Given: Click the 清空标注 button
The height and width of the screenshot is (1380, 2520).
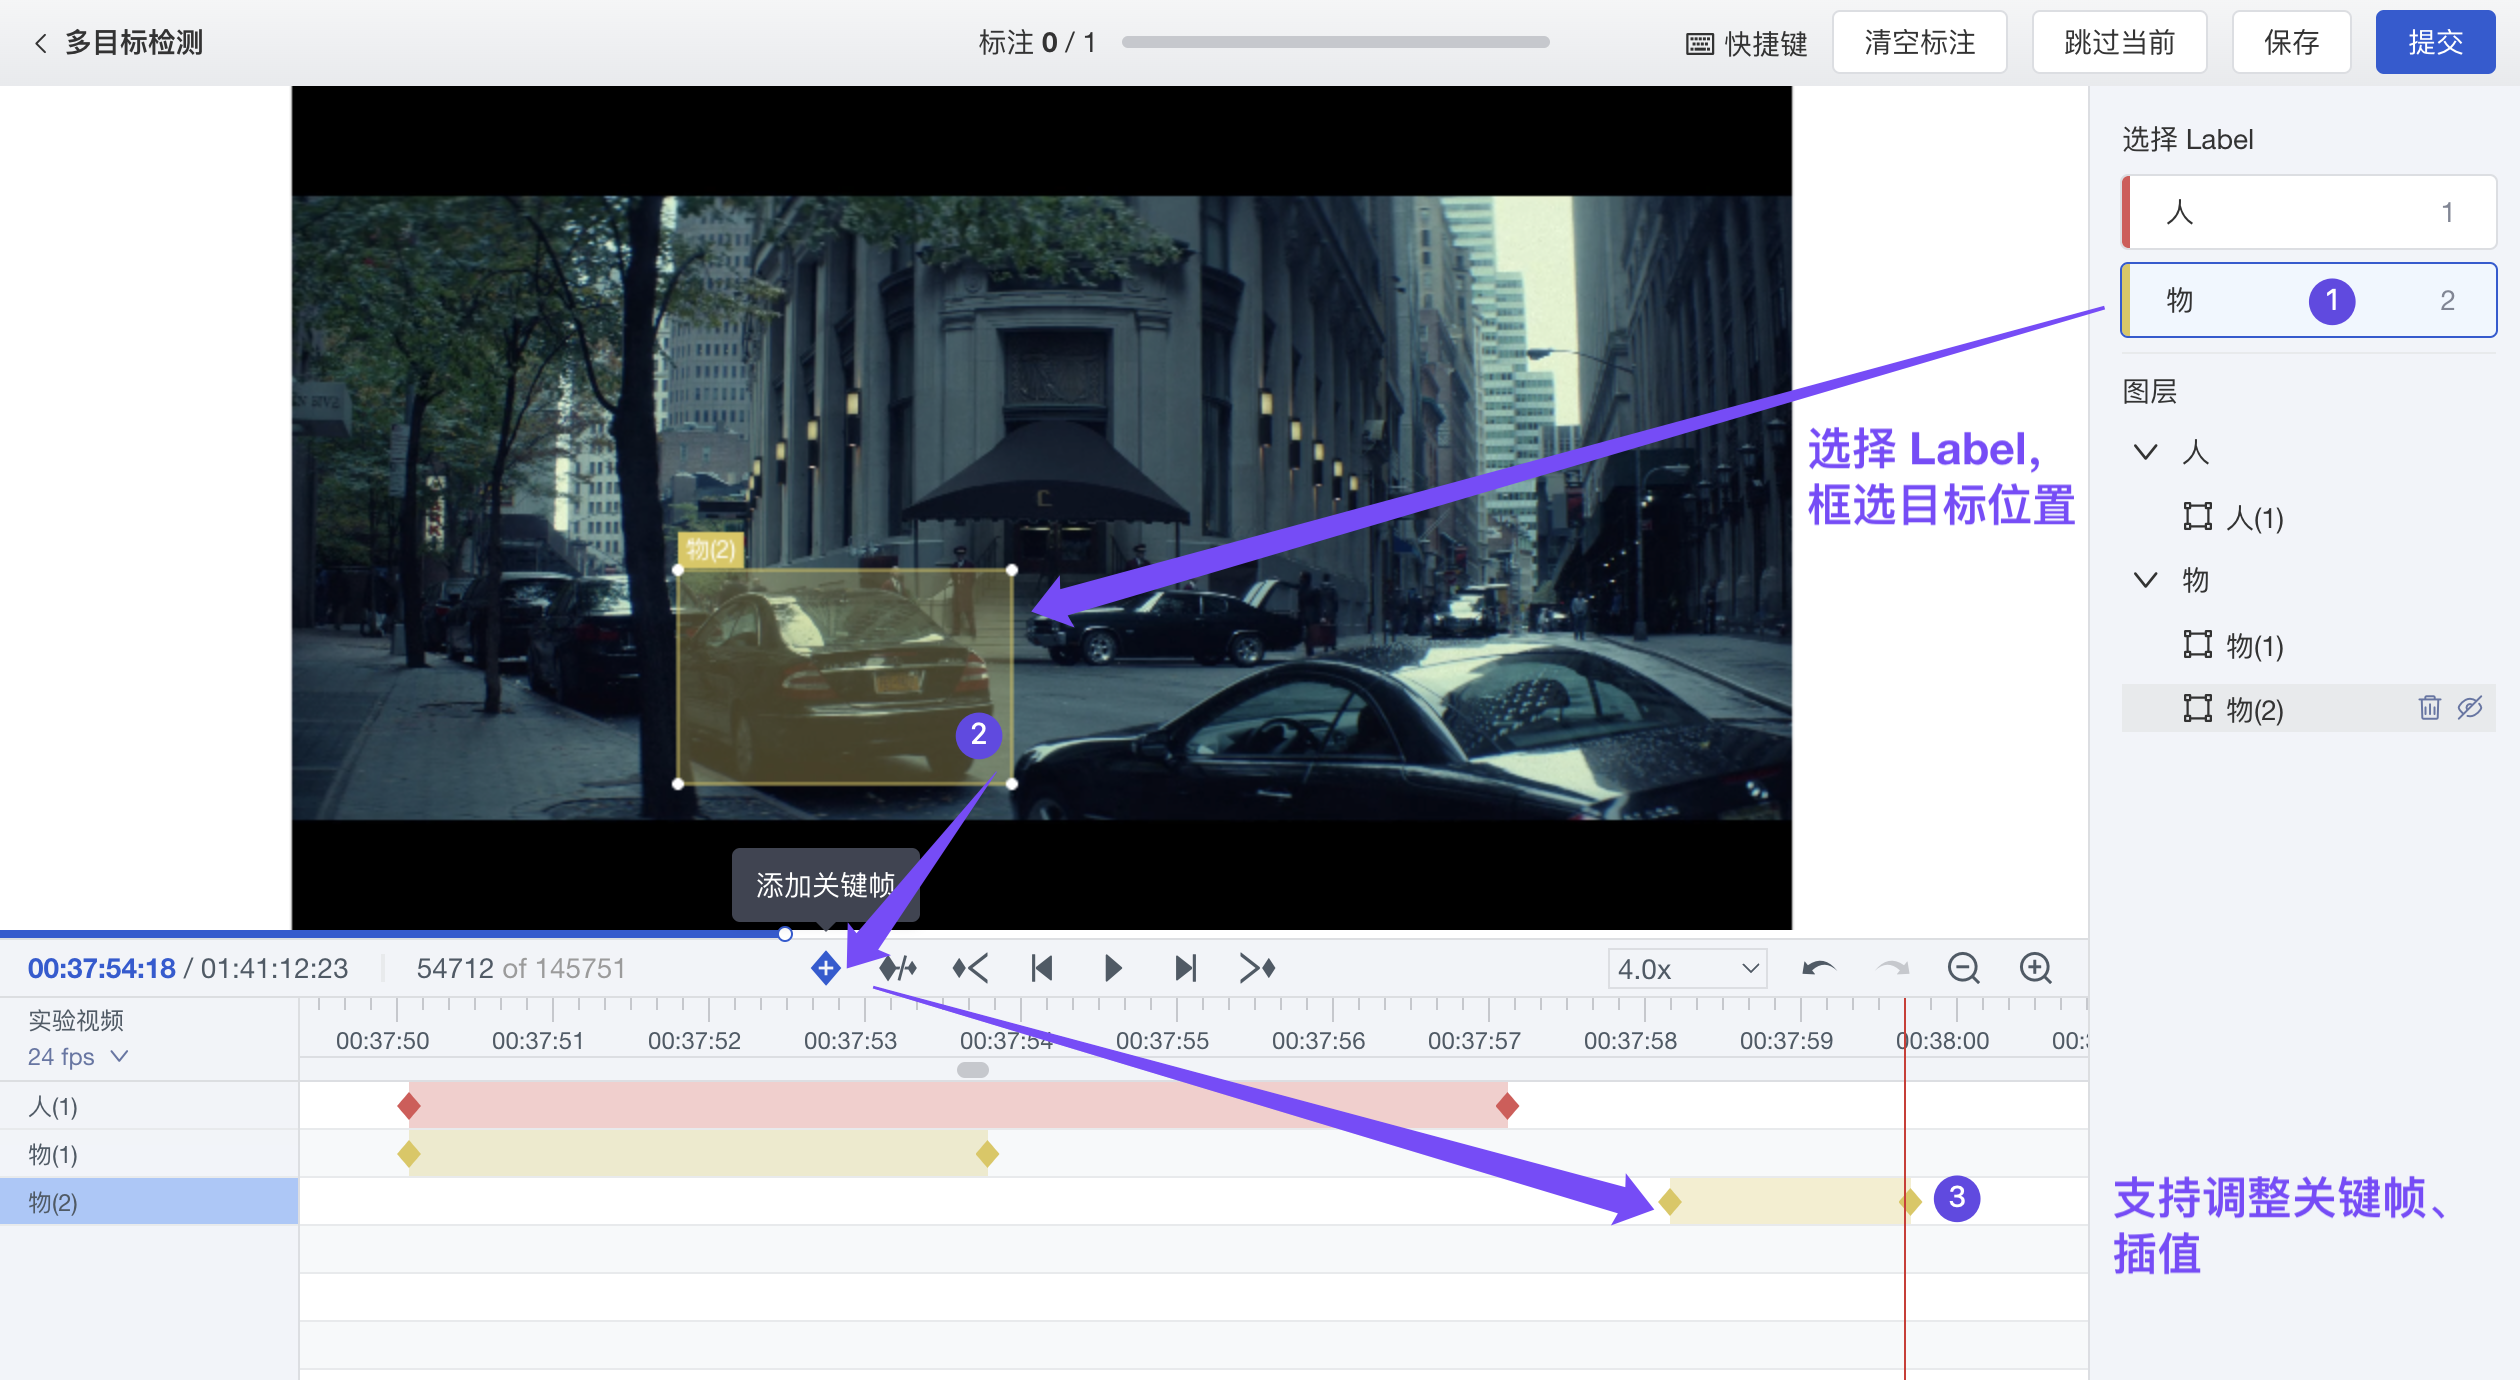Looking at the screenshot, I should (1919, 42).
